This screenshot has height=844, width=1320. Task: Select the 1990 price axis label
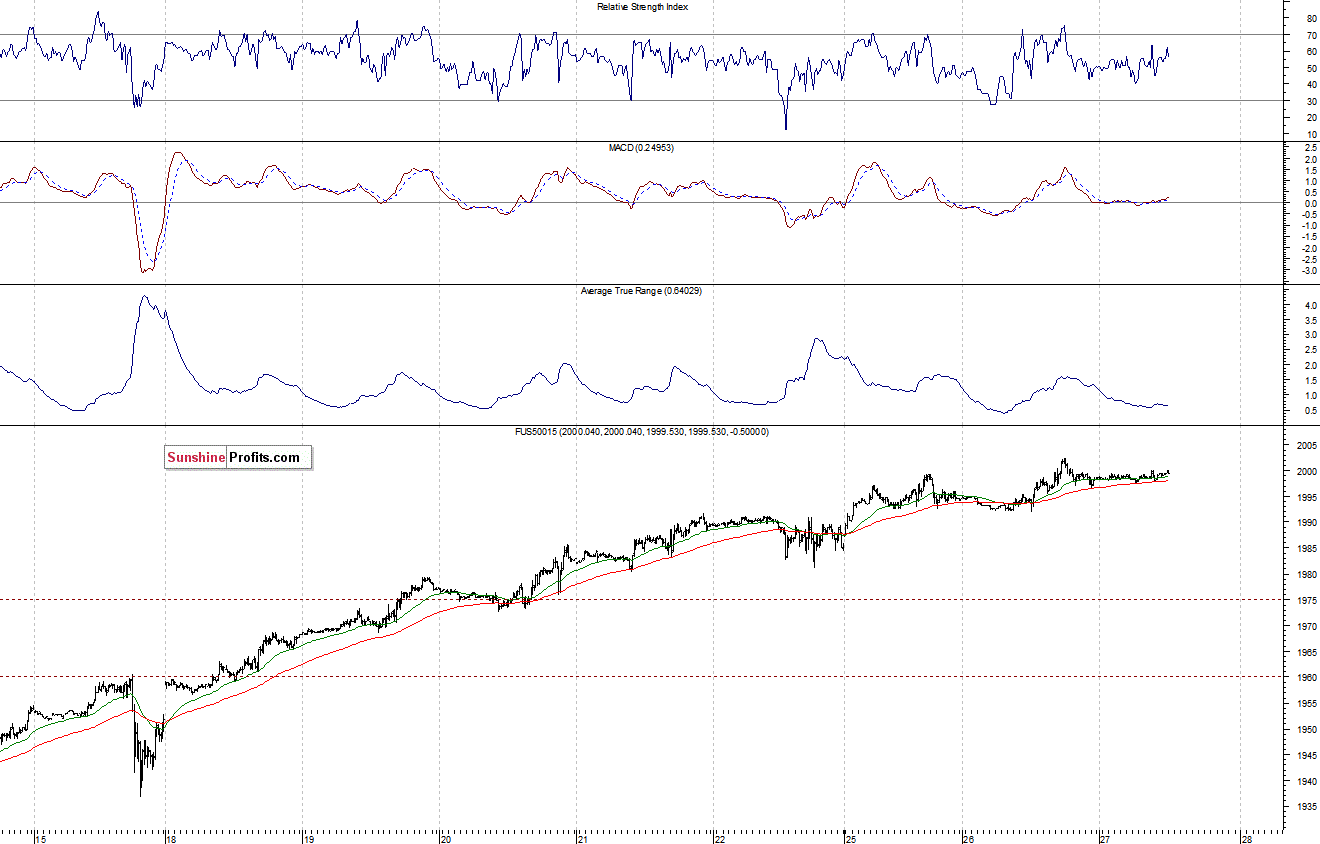coord(1308,523)
